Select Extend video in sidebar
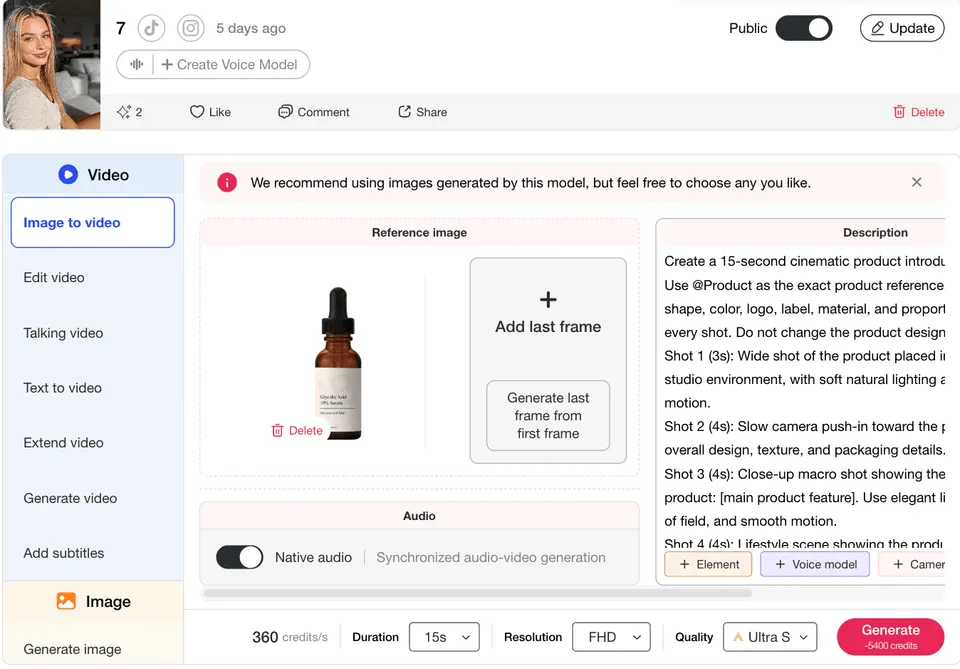Image resolution: width=960 pixels, height=669 pixels. pyautogui.click(x=63, y=443)
